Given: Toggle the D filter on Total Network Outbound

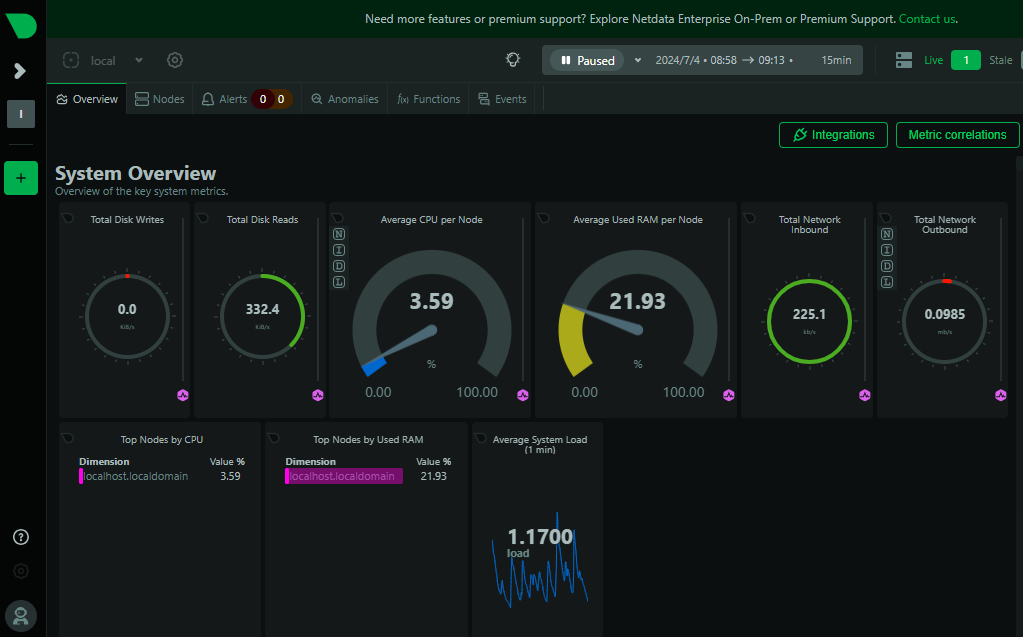Looking at the screenshot, I should pyautogui.click(x=887, y=266).
